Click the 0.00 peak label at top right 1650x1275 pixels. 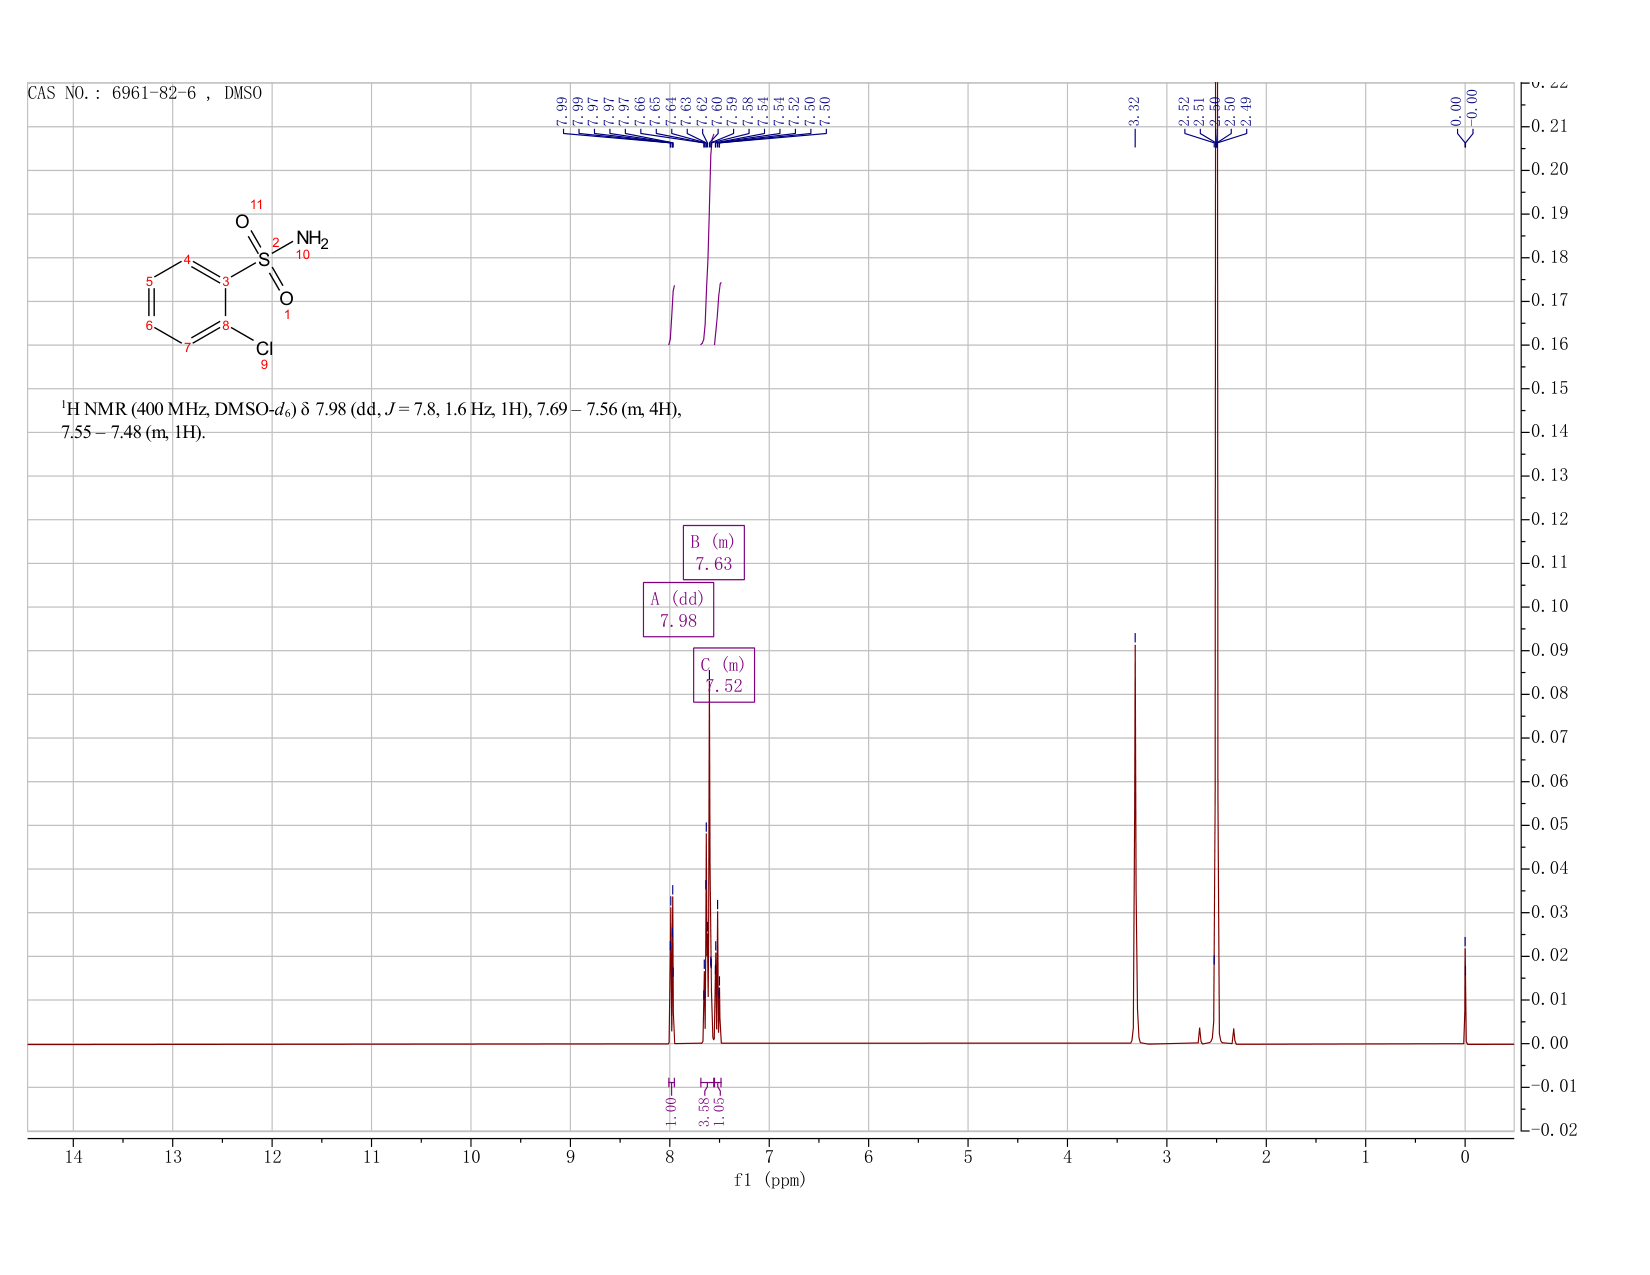(1463, 108)
